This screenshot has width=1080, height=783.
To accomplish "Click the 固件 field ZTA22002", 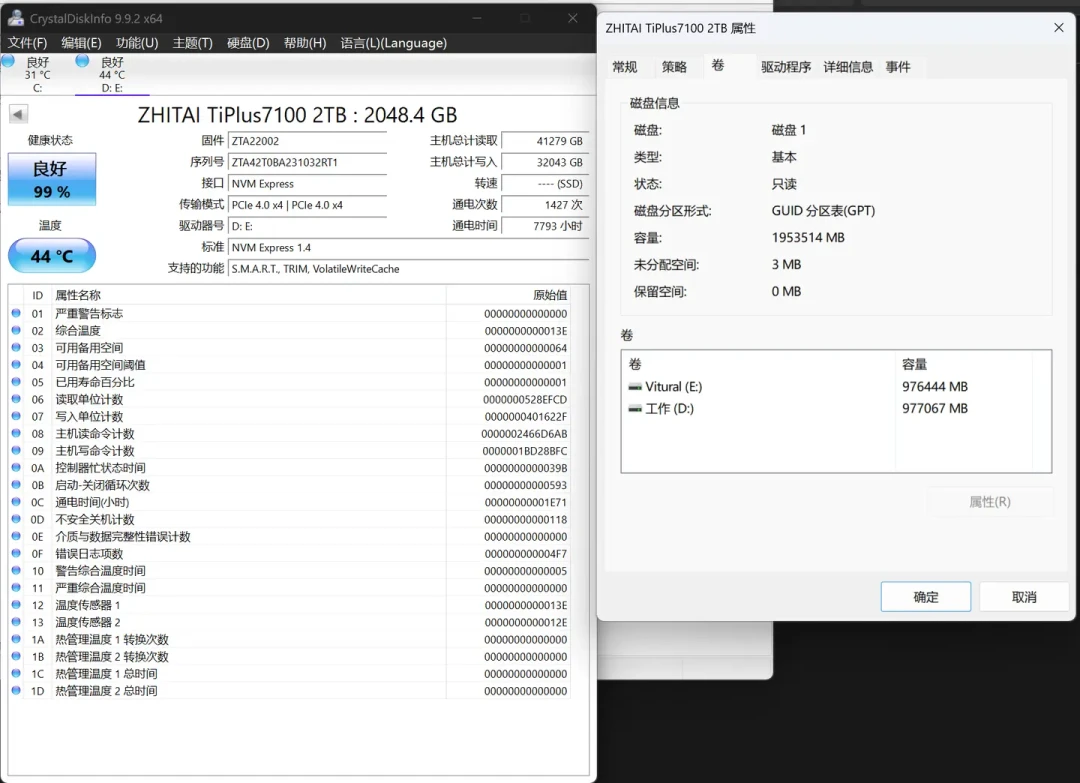I will coord(307,141).
